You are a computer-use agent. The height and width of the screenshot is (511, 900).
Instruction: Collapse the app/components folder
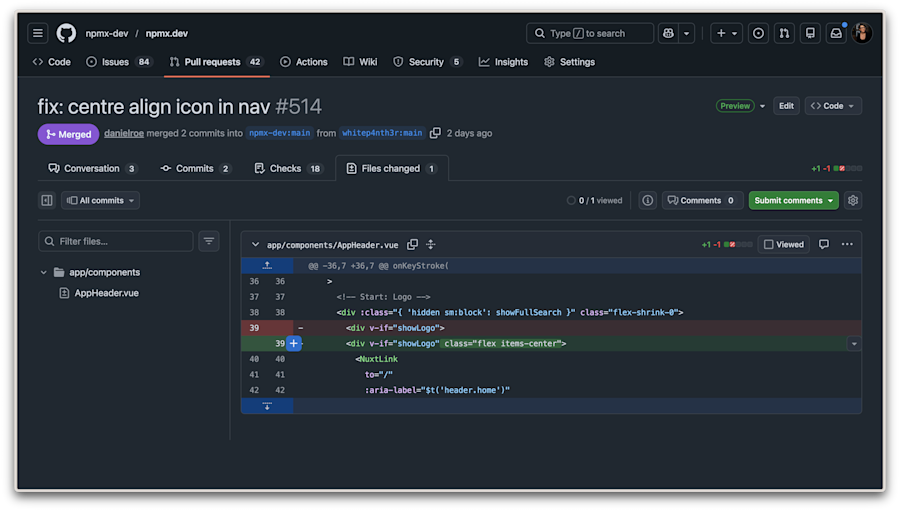[44, 272]
